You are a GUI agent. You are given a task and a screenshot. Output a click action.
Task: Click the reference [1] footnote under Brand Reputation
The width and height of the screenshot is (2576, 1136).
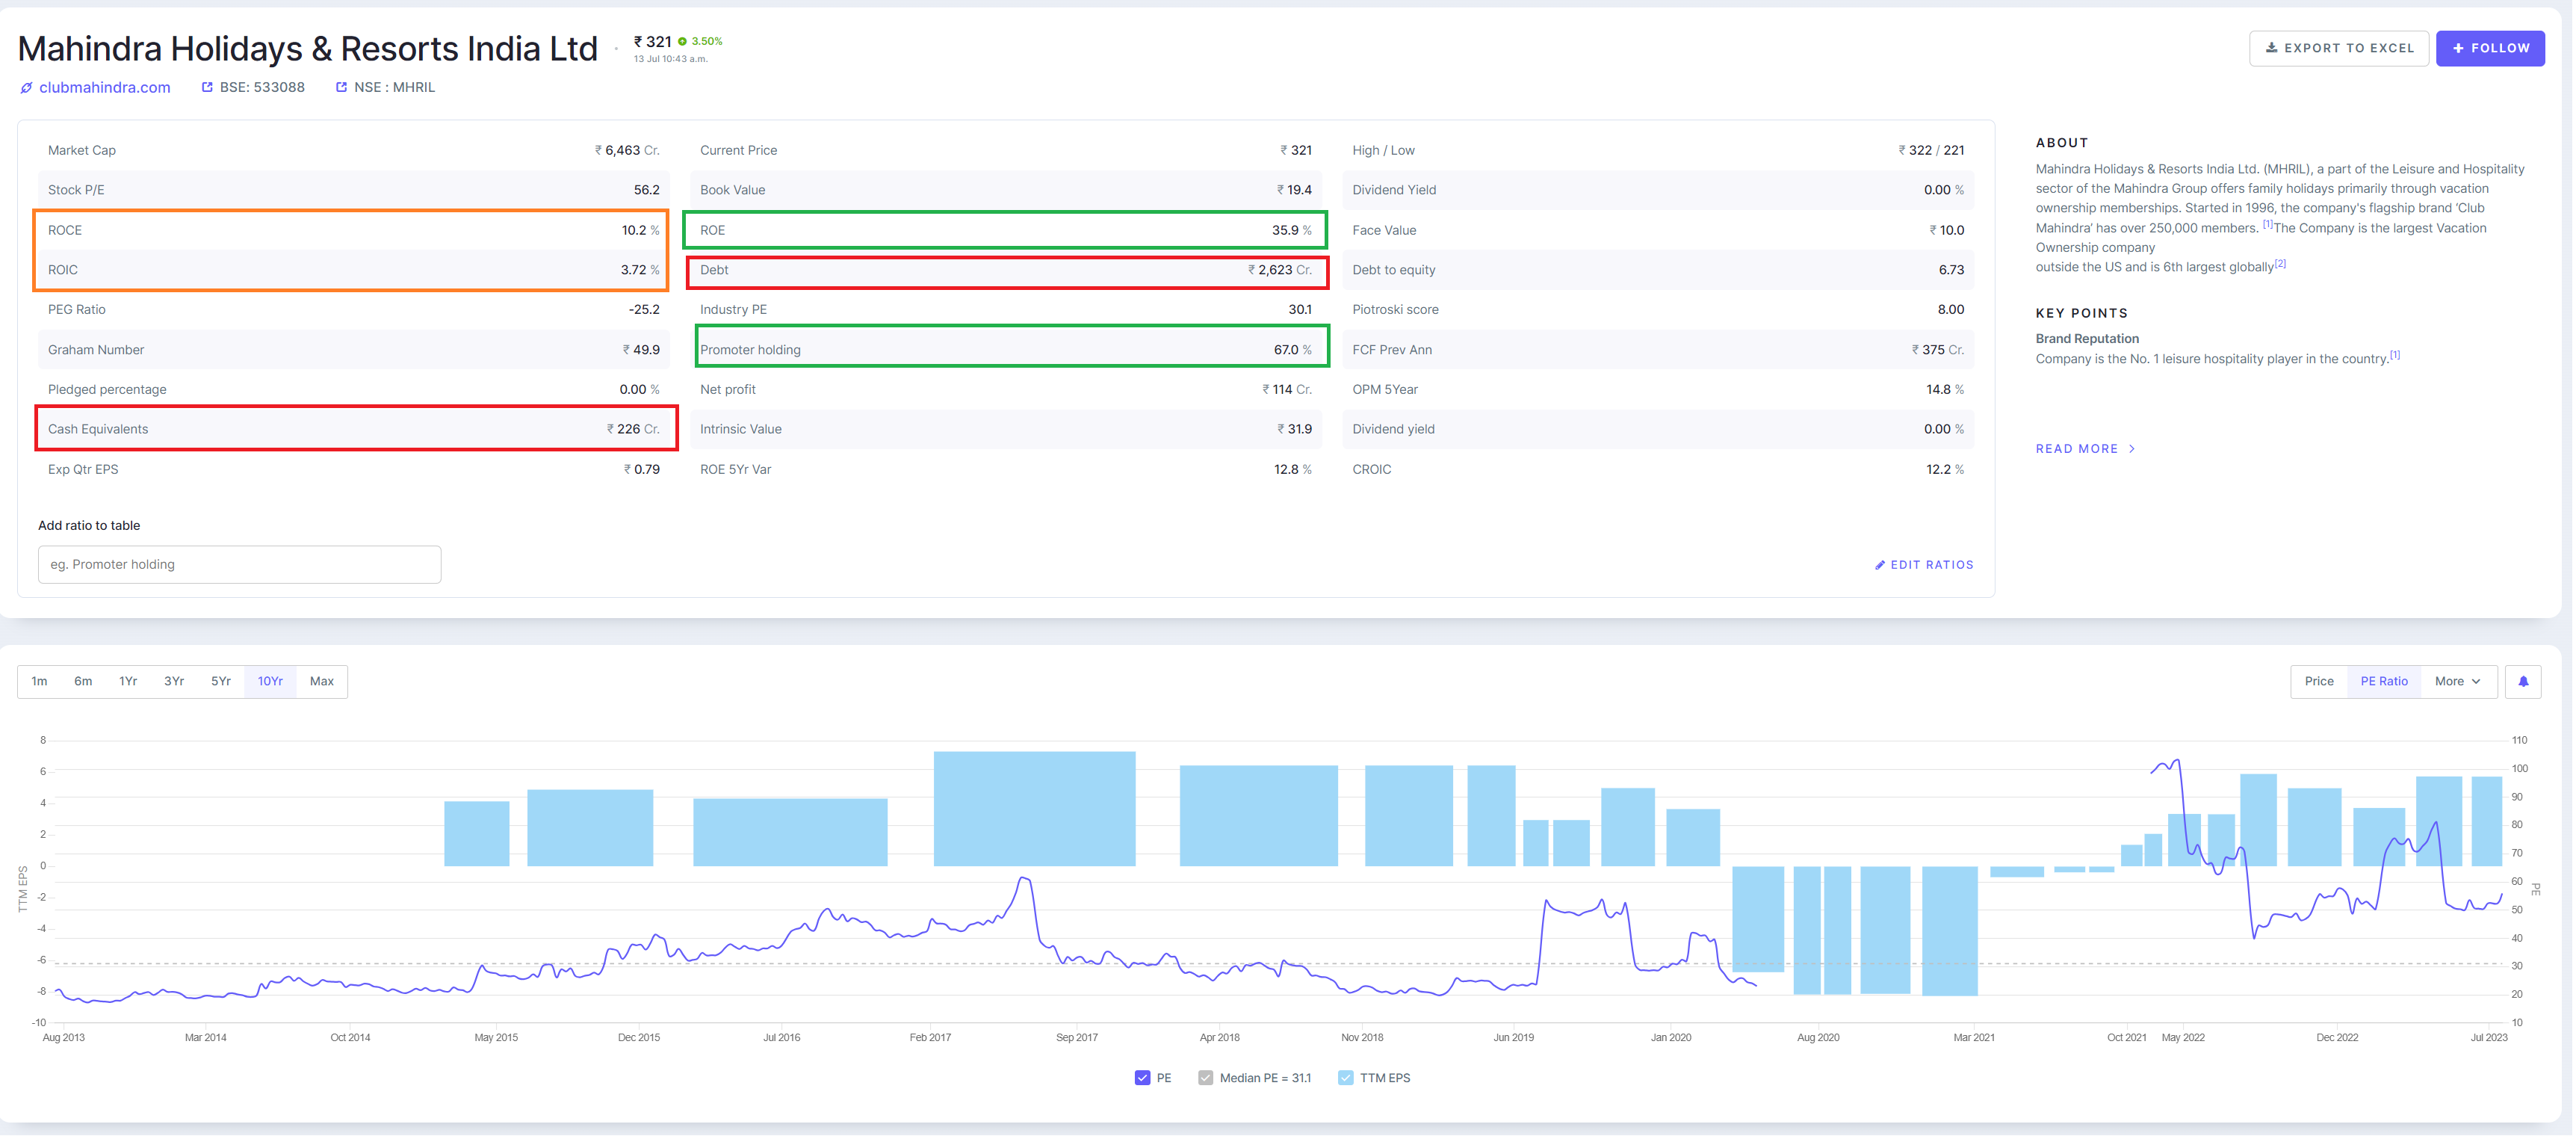pos(2395,355)
